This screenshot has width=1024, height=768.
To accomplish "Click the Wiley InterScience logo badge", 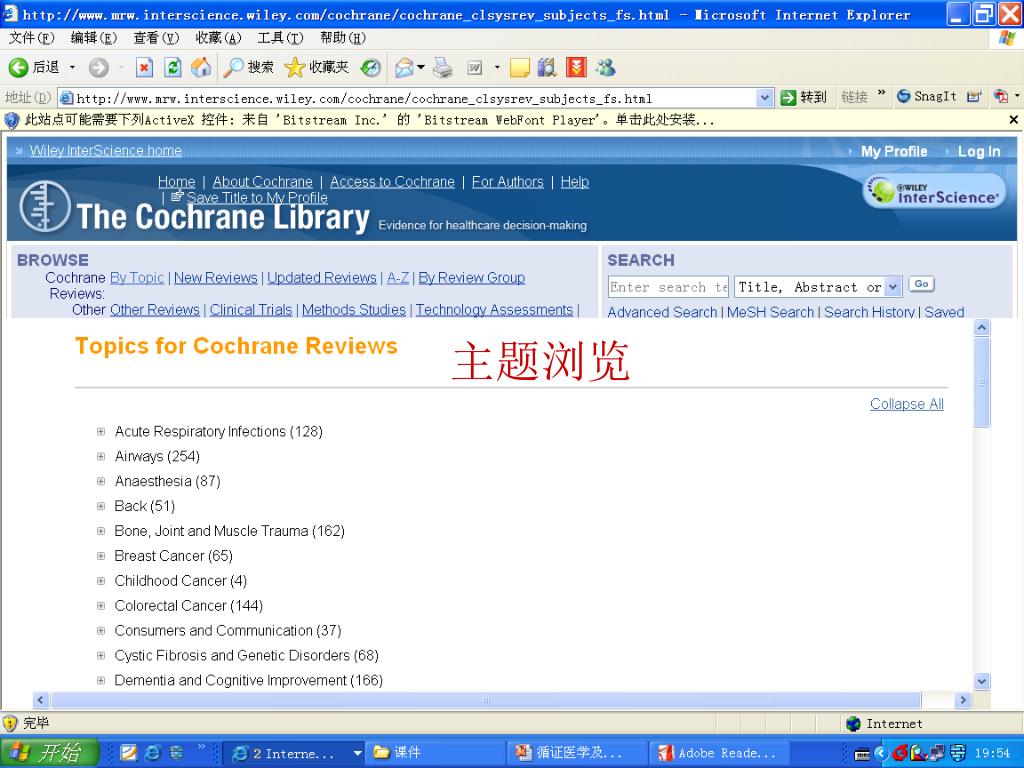I will coord(935,191).
